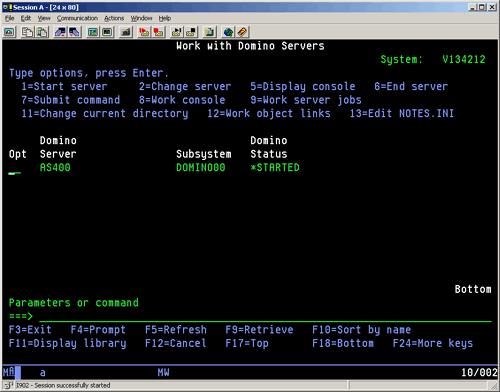The width and height of the screenshot is (500, 392).
Task: Click the Stop macro recording icon
Action: (159, 32)
